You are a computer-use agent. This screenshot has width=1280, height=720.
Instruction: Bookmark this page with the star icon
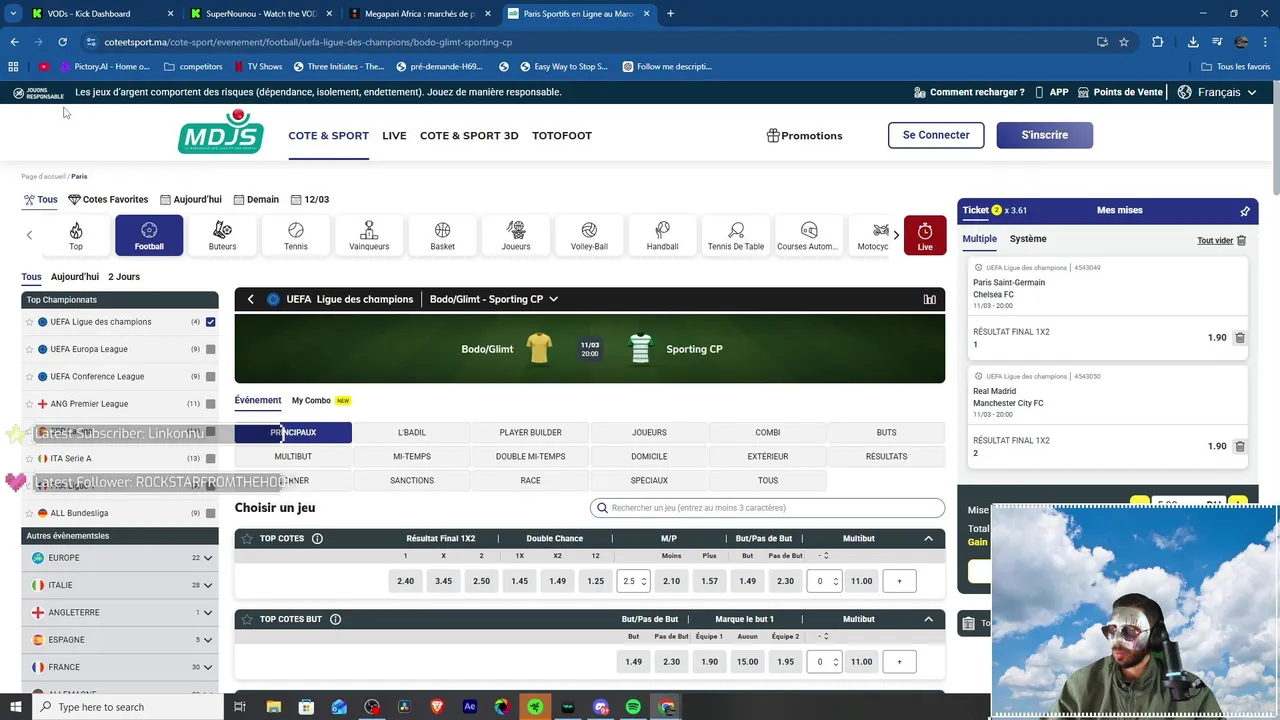(x=1124, y=42)
